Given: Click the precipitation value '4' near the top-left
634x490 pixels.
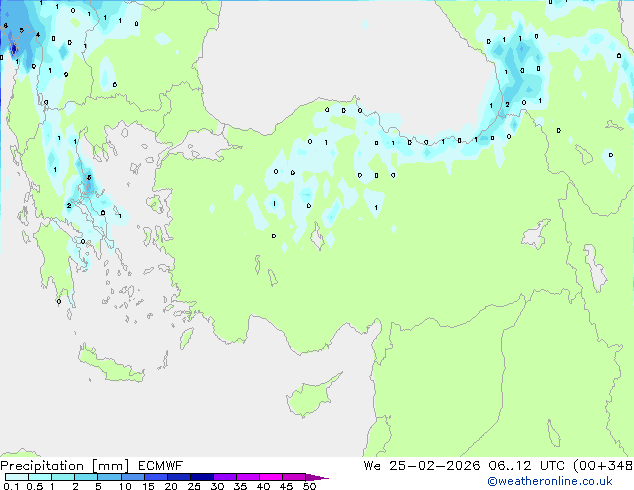Looking at the screenshot, I should (x=38, y=35).
